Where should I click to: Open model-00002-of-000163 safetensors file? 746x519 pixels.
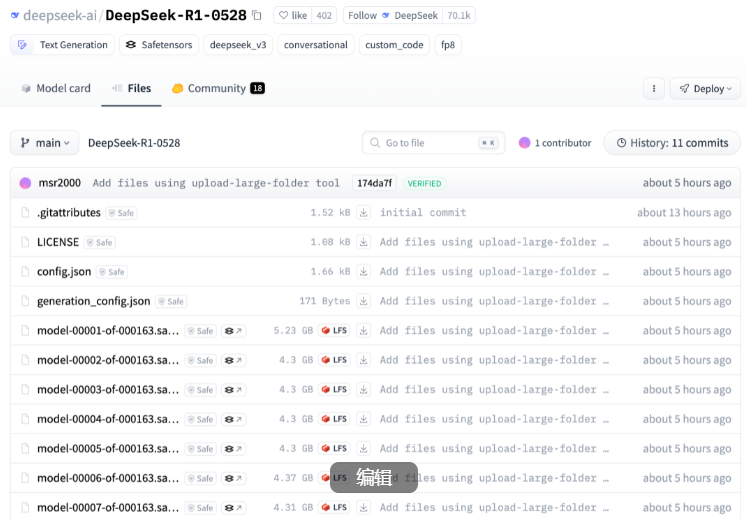coord(108,360)
